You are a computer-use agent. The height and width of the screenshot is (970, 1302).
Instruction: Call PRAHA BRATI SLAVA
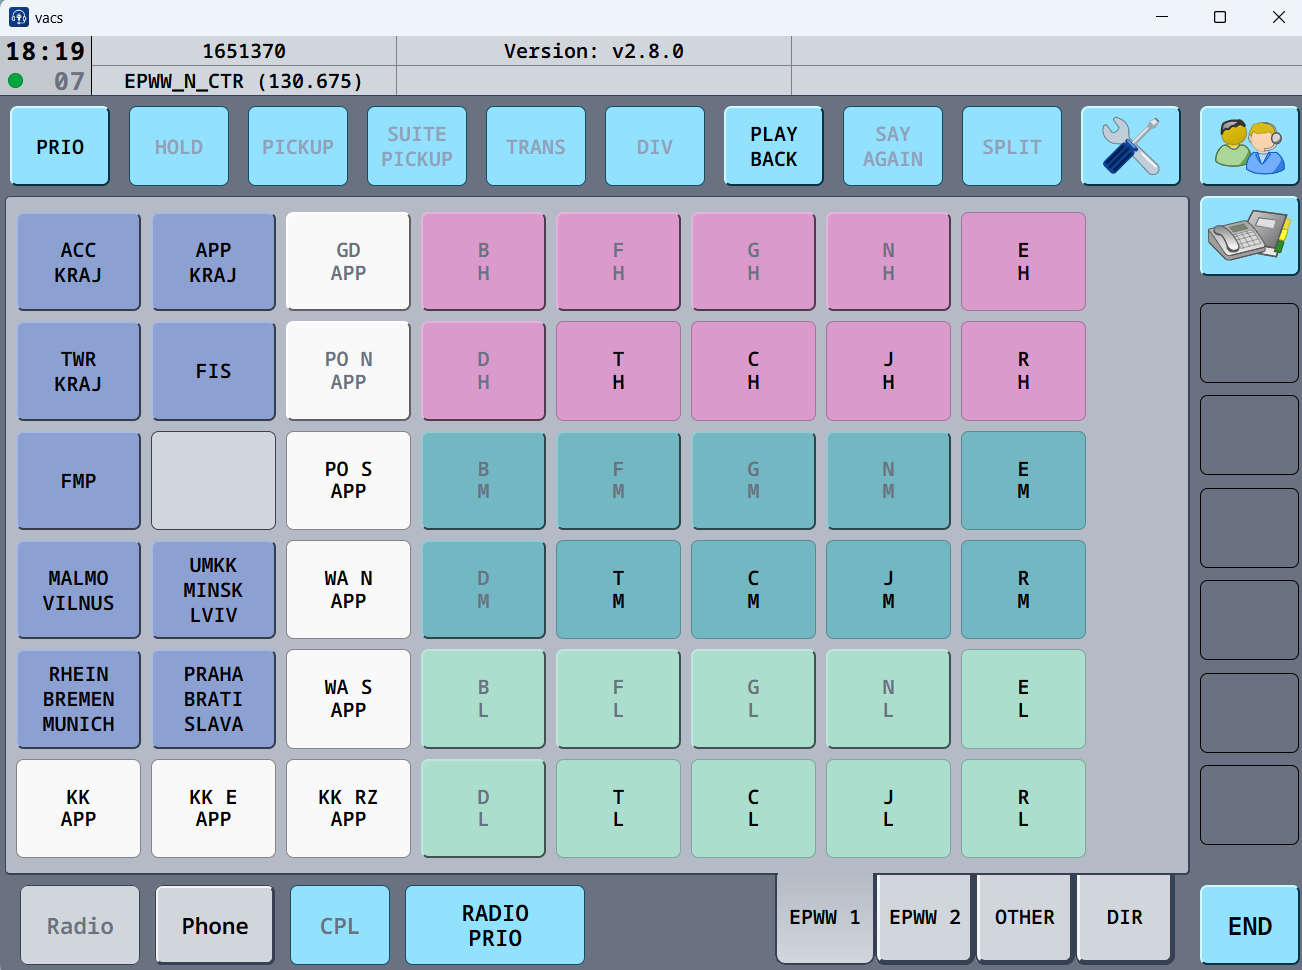pos(214,699)
